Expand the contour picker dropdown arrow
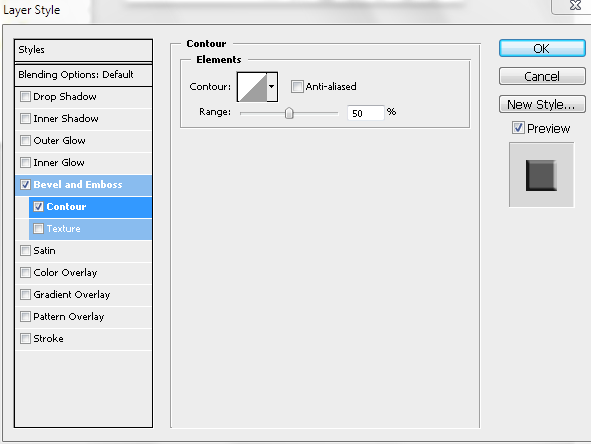The width and height of the screenshot is (591, 444). (x=272, y=87)
